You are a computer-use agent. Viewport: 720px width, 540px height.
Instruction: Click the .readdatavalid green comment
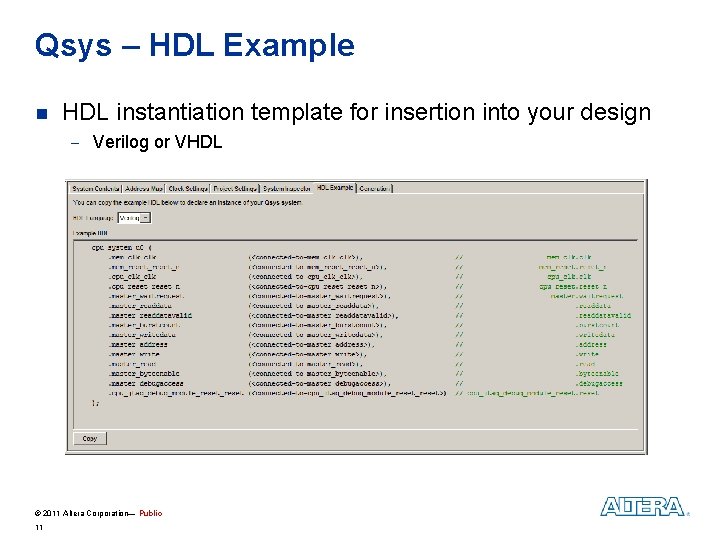[x=603, y=315]
